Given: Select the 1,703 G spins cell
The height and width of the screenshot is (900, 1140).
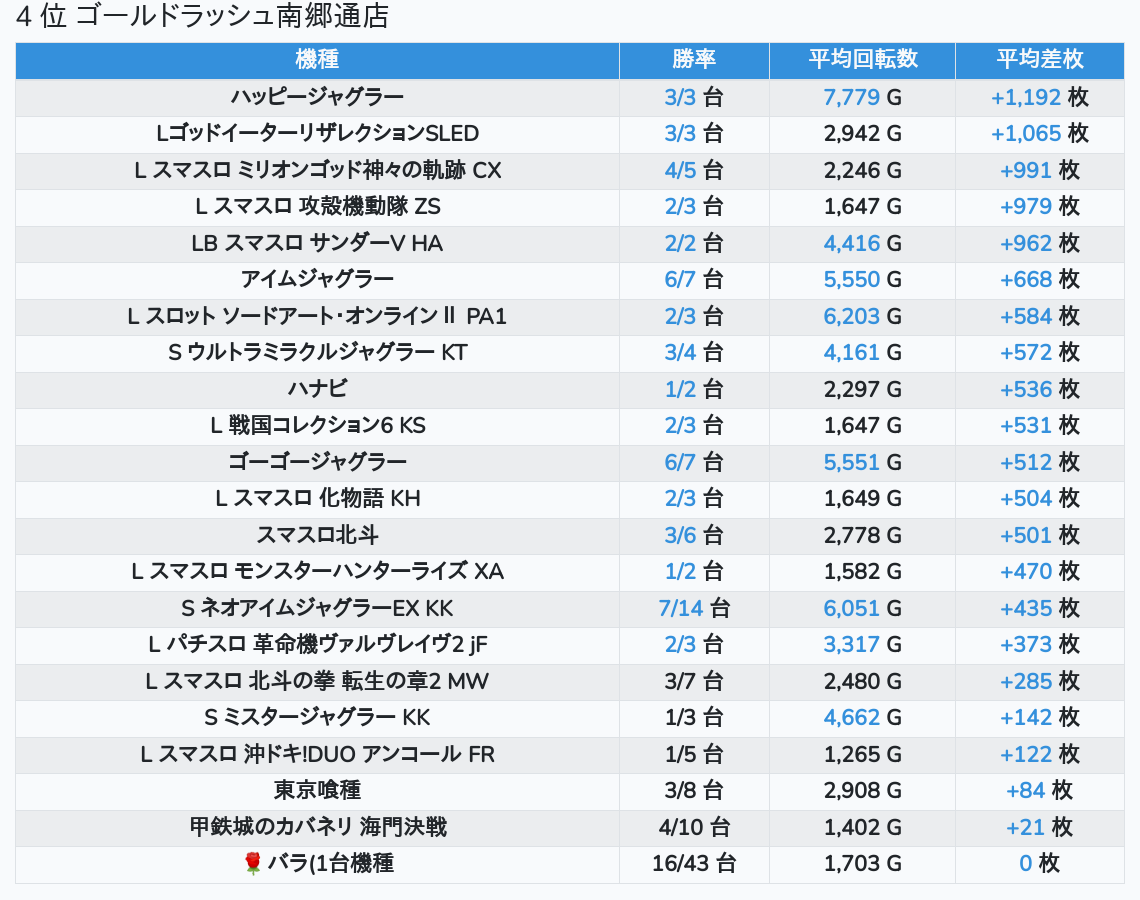Looking at the screenshot, I should [x=862, y=864].
